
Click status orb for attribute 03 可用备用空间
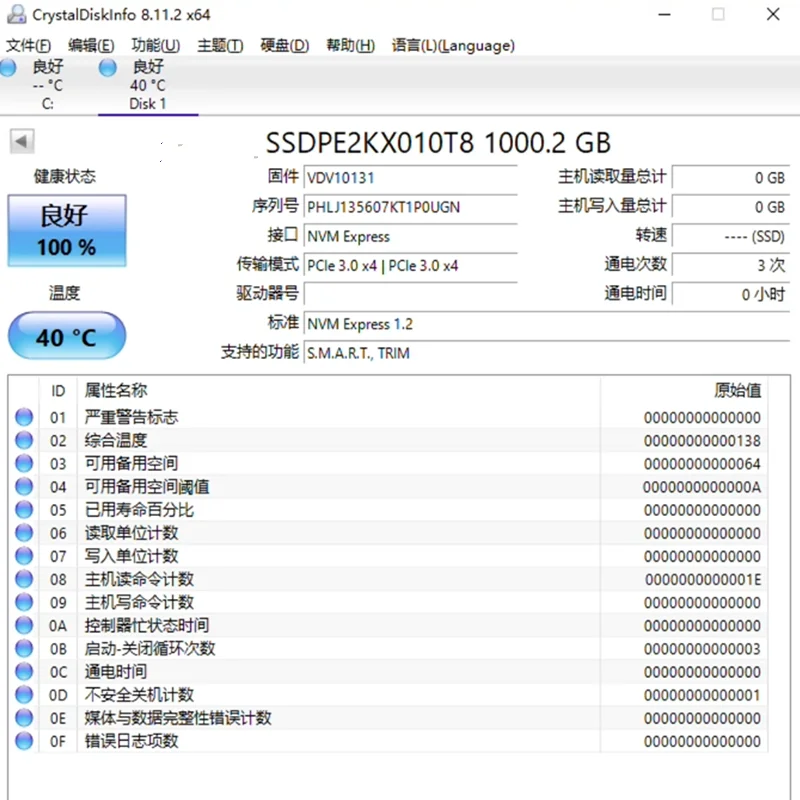click(x=24, y=463)
